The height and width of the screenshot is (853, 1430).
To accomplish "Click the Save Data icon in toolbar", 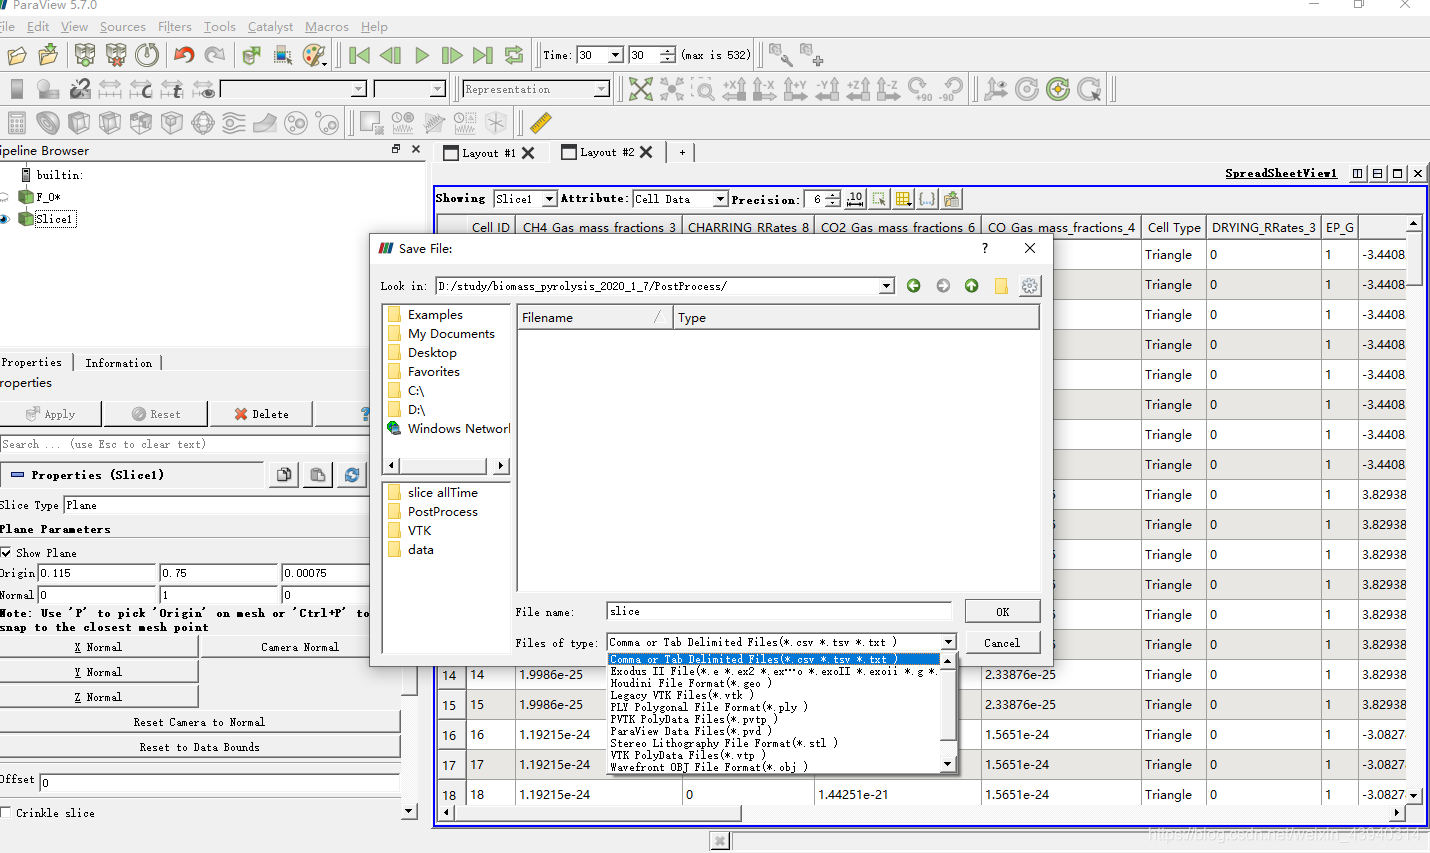I will [x=48, y=56].
